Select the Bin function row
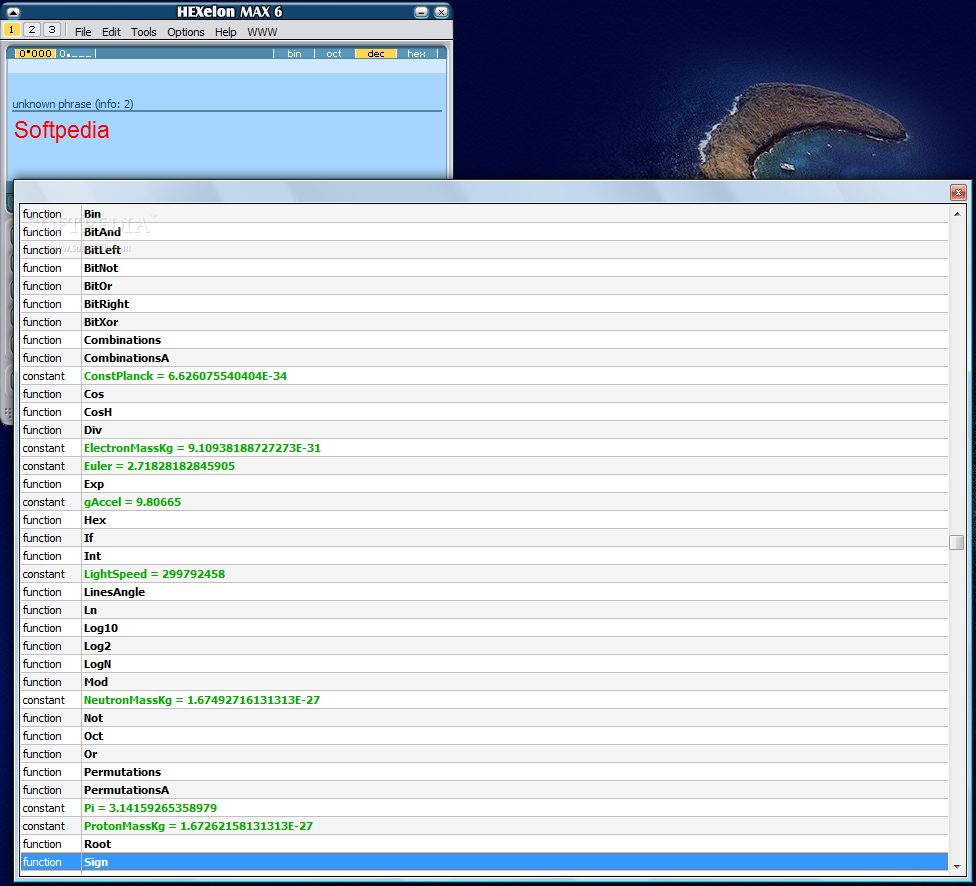976x886 pixels. 484,214
